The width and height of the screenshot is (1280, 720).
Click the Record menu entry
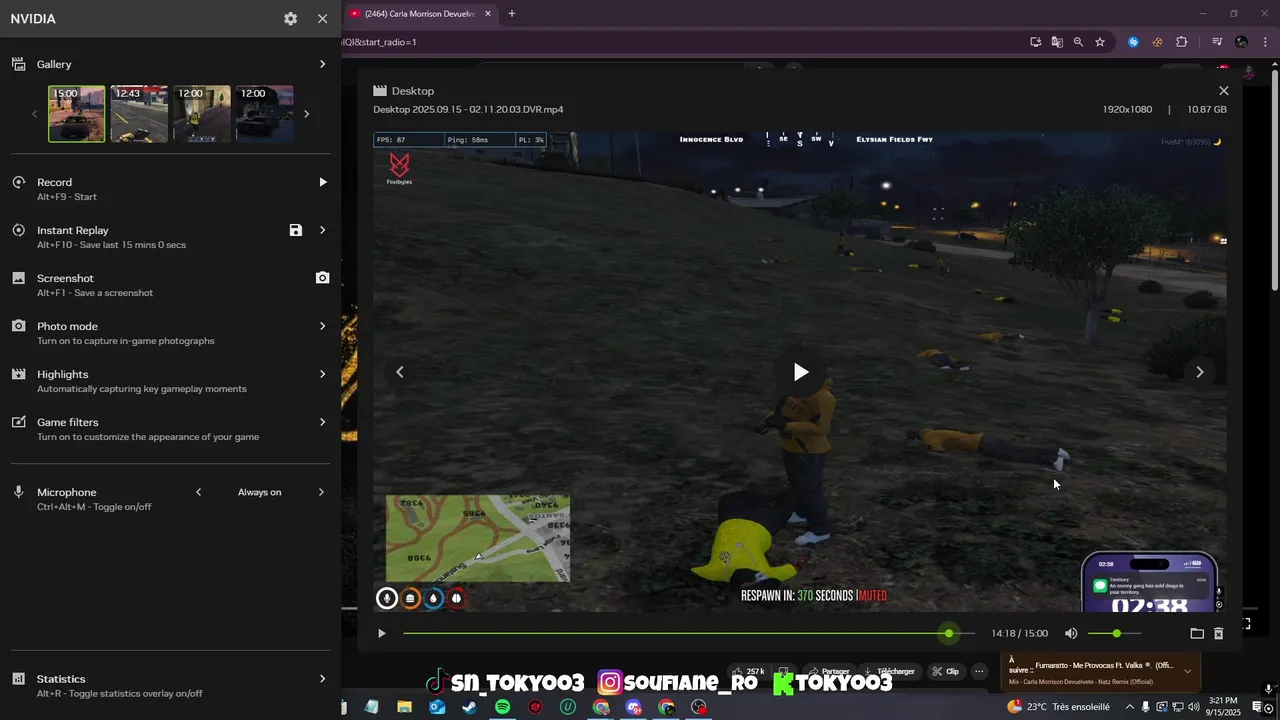tap(170, 189)
